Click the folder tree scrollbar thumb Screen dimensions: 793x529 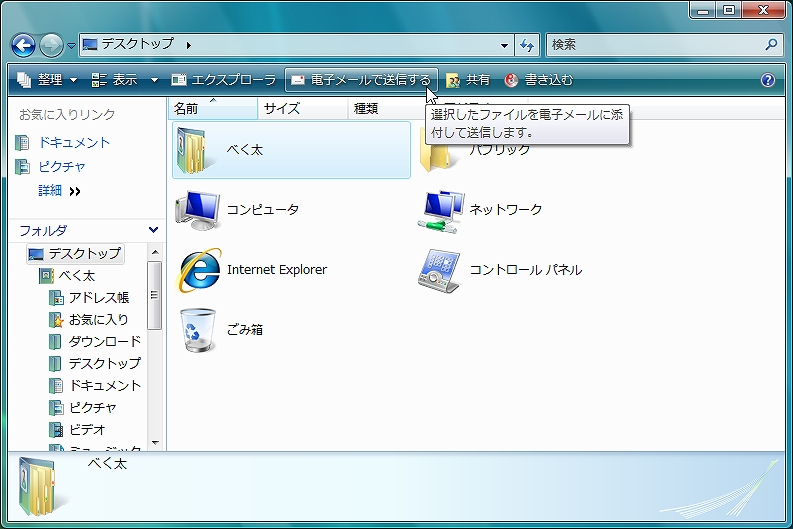click(155, 295)
